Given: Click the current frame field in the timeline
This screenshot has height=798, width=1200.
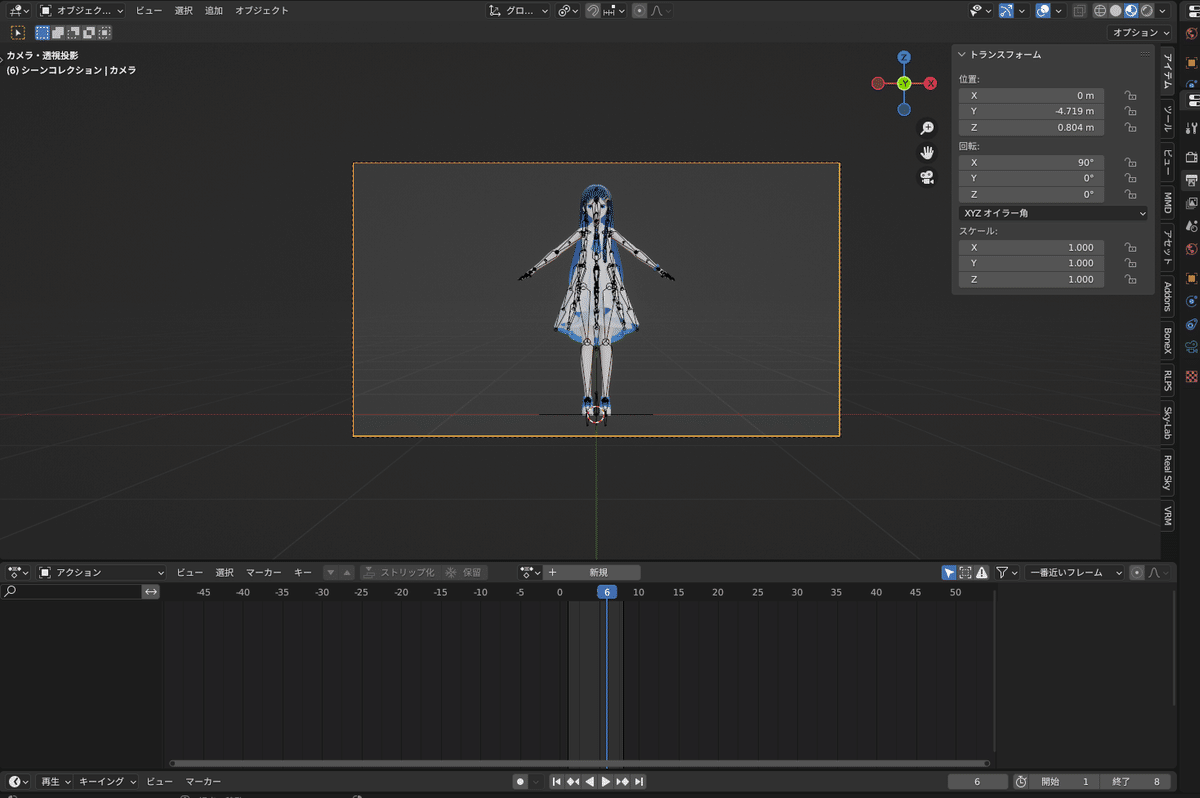Looking at the screenshot, I should [x=977, y=781].
